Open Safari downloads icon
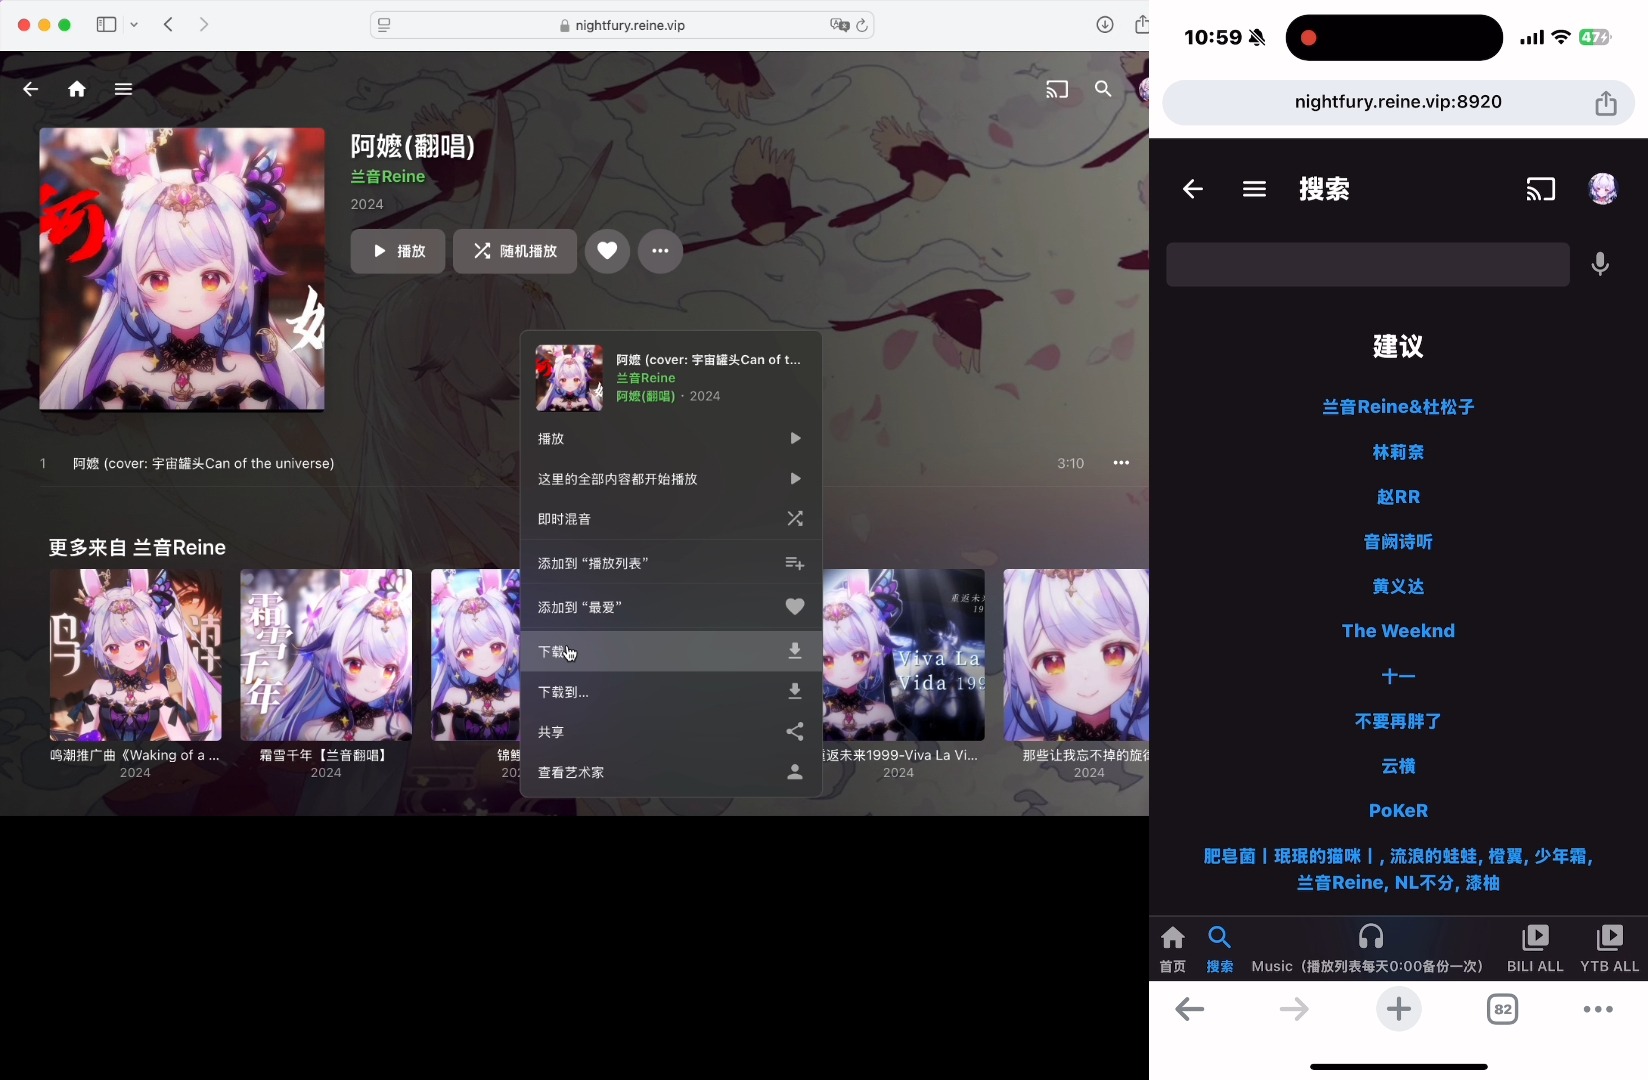 coord(1105,25)
